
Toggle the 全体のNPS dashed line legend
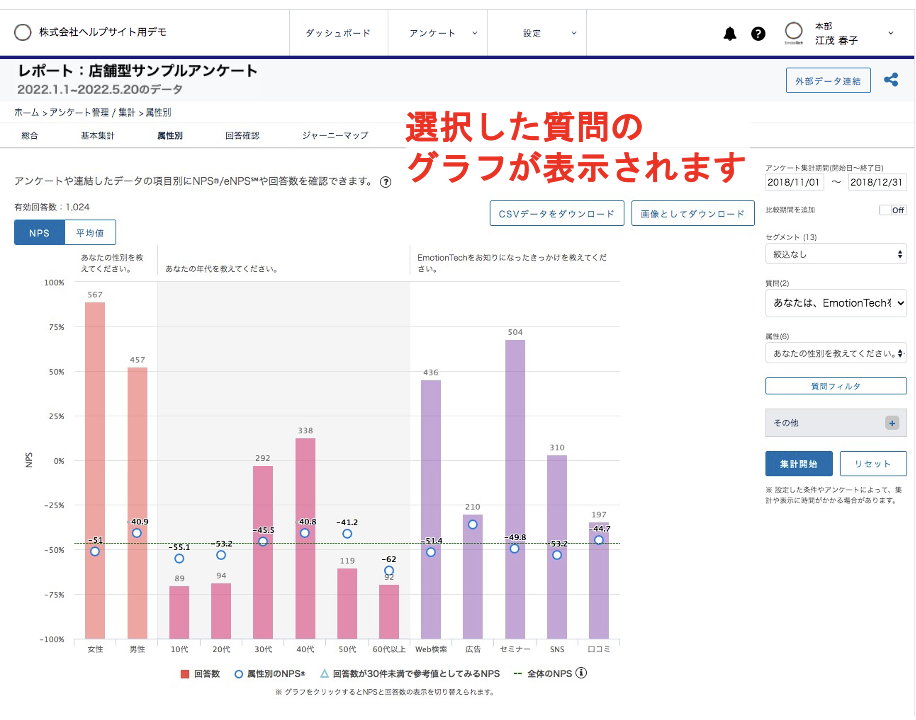tap(518, 674)
